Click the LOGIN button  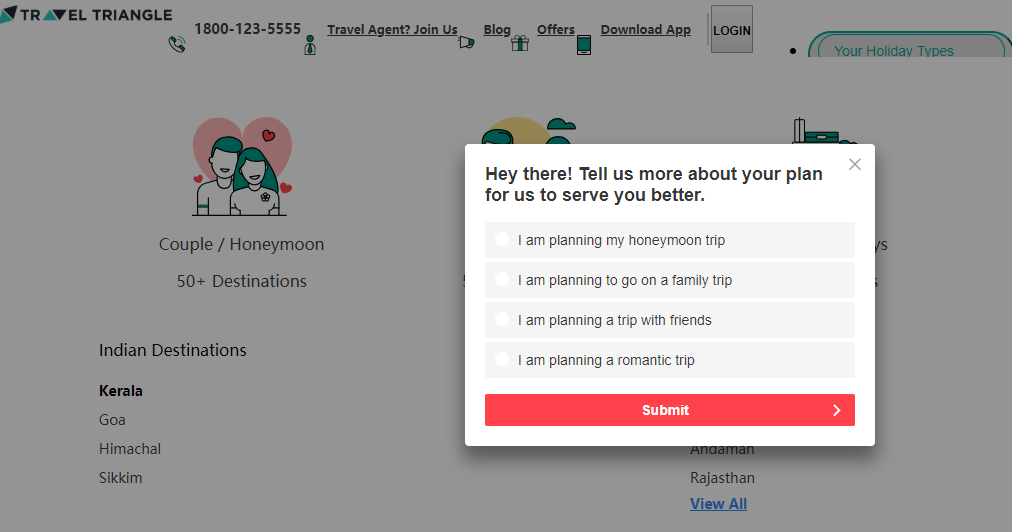pos(732,30)
